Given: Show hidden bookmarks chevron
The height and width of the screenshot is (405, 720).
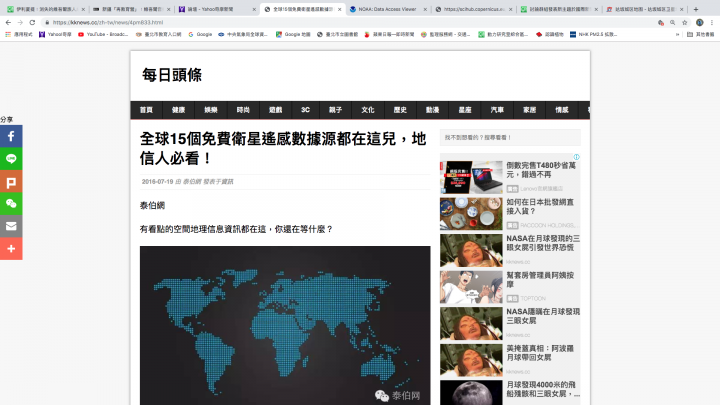Looking at the screenshot, I should pos(677,34).
